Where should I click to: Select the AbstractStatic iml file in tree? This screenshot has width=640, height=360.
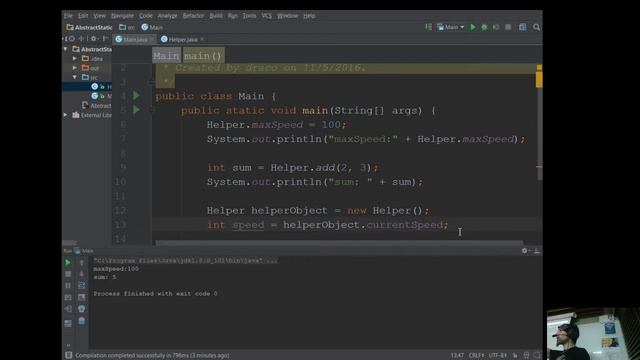click(96, 106)
